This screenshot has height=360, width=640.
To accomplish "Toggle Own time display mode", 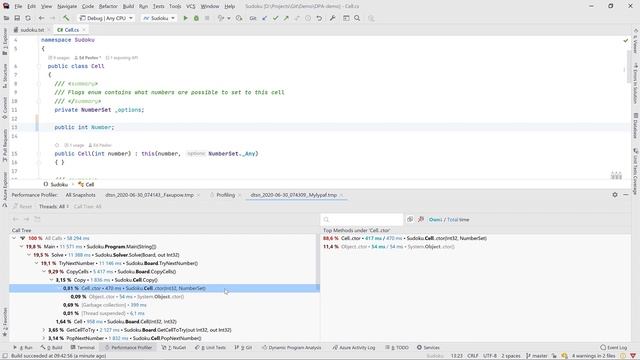I will 435,220.
